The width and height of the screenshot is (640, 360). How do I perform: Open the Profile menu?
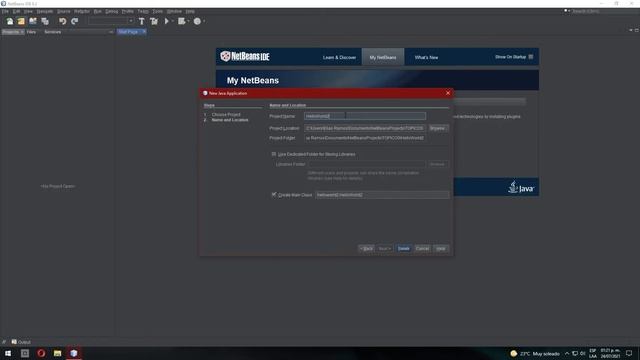click(x=128, y=11)
